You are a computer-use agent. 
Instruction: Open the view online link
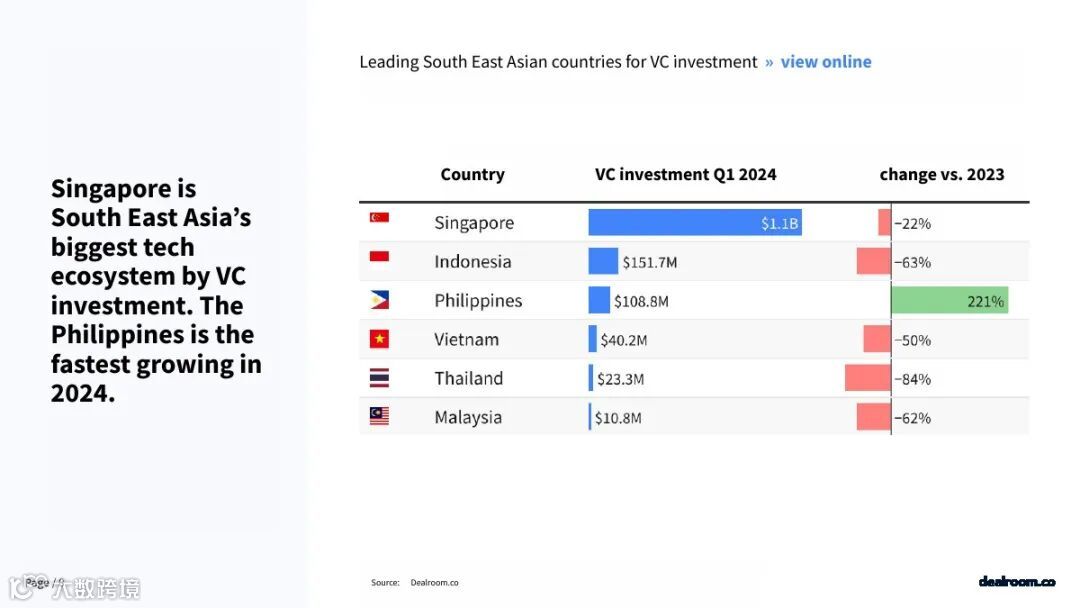click(x=826, y=62)
